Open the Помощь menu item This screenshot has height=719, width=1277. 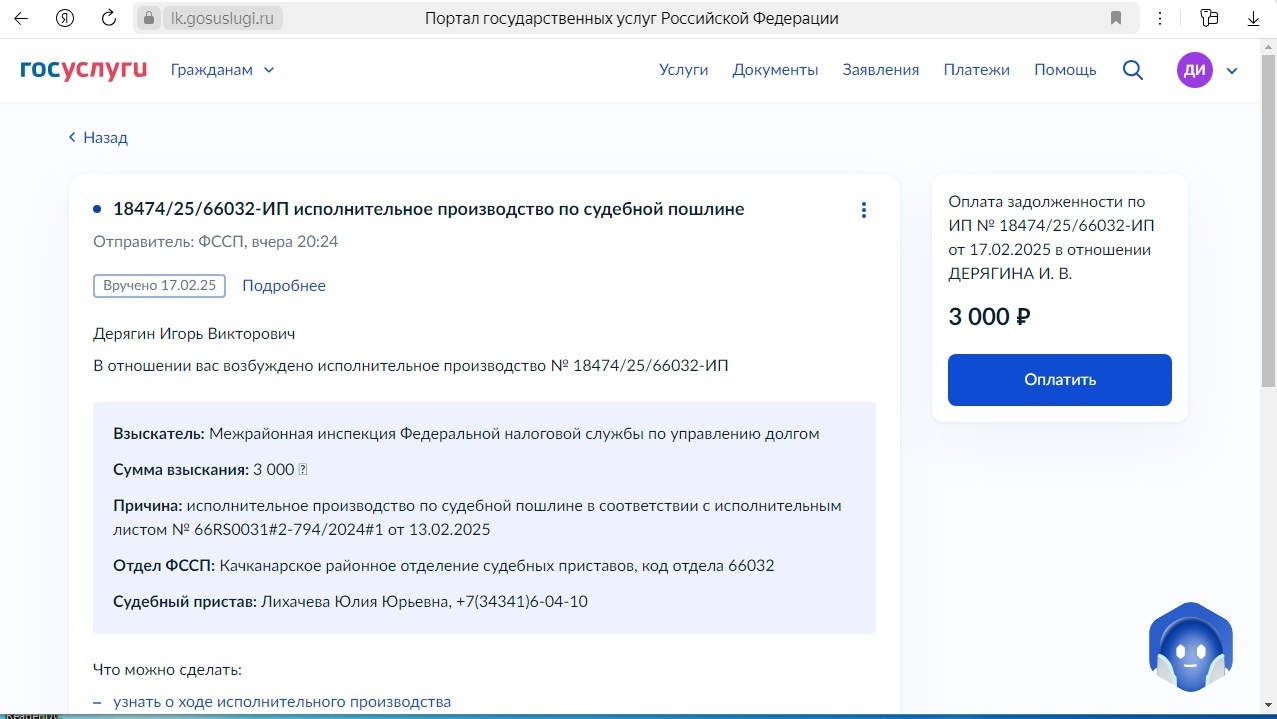pos(1065,70)
